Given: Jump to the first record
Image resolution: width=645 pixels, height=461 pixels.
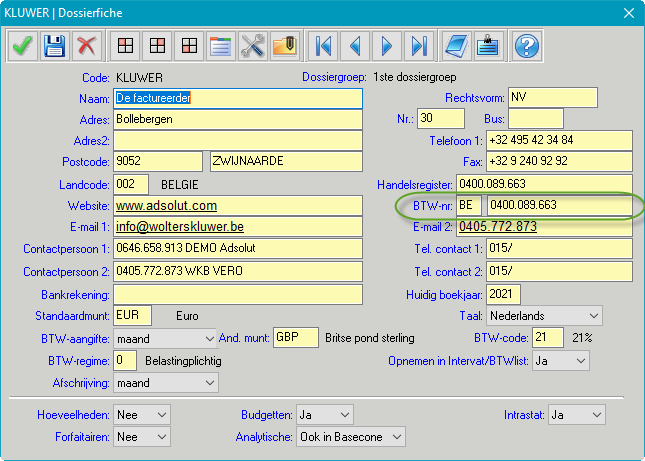Looking at the screenshot, I should coord(324,46).
